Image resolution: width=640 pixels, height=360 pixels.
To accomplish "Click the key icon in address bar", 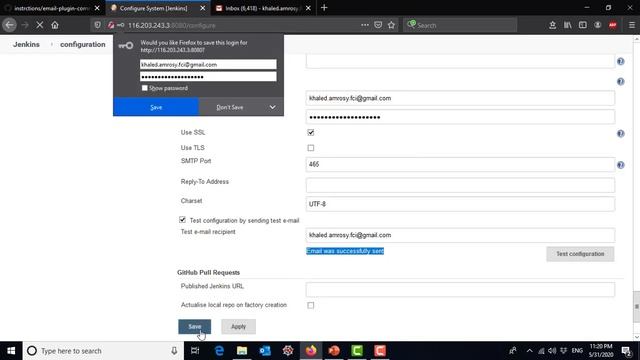I will [121, 25].
